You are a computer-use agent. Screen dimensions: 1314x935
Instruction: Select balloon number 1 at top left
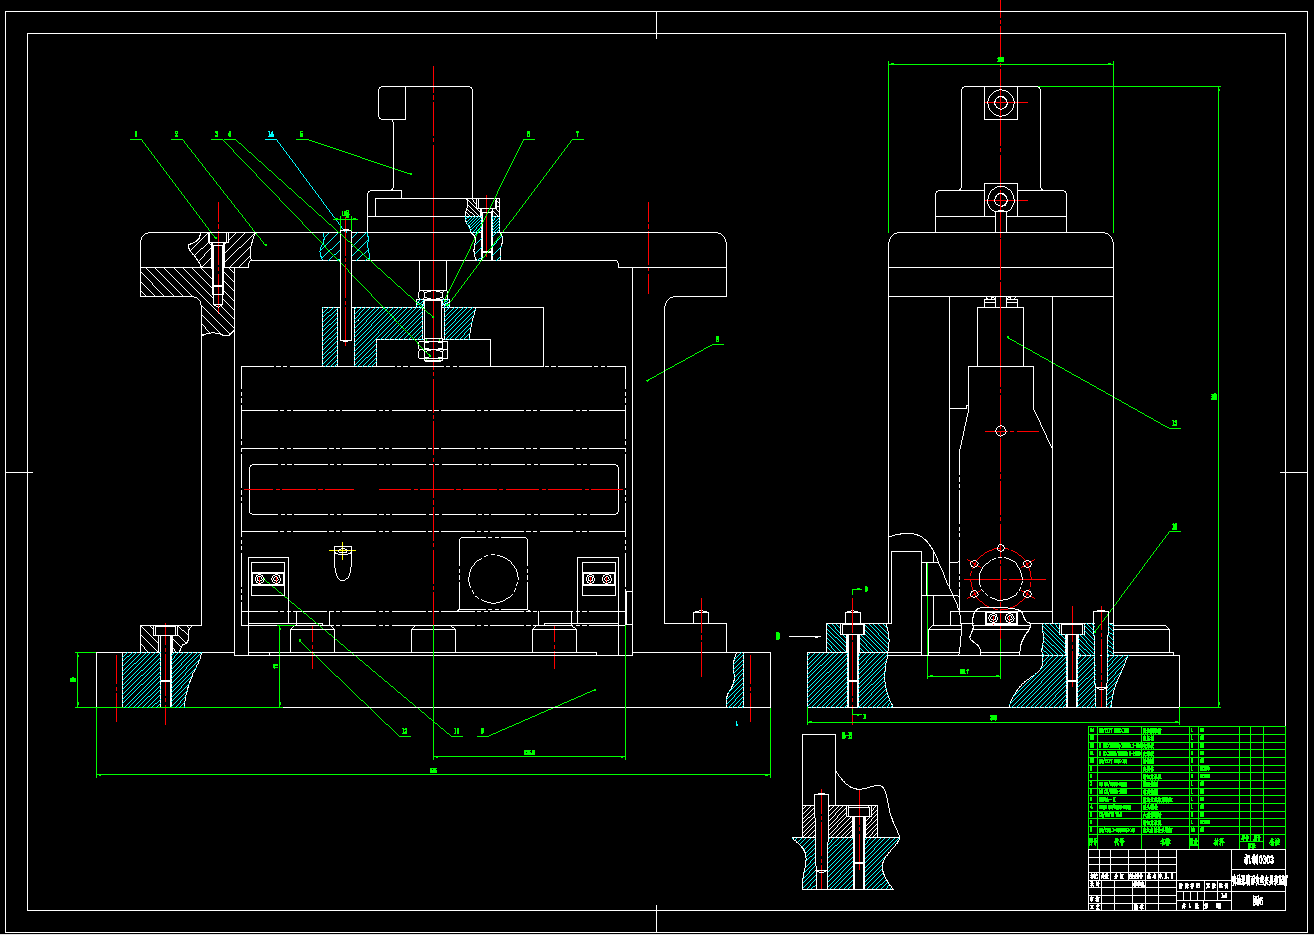136,133
